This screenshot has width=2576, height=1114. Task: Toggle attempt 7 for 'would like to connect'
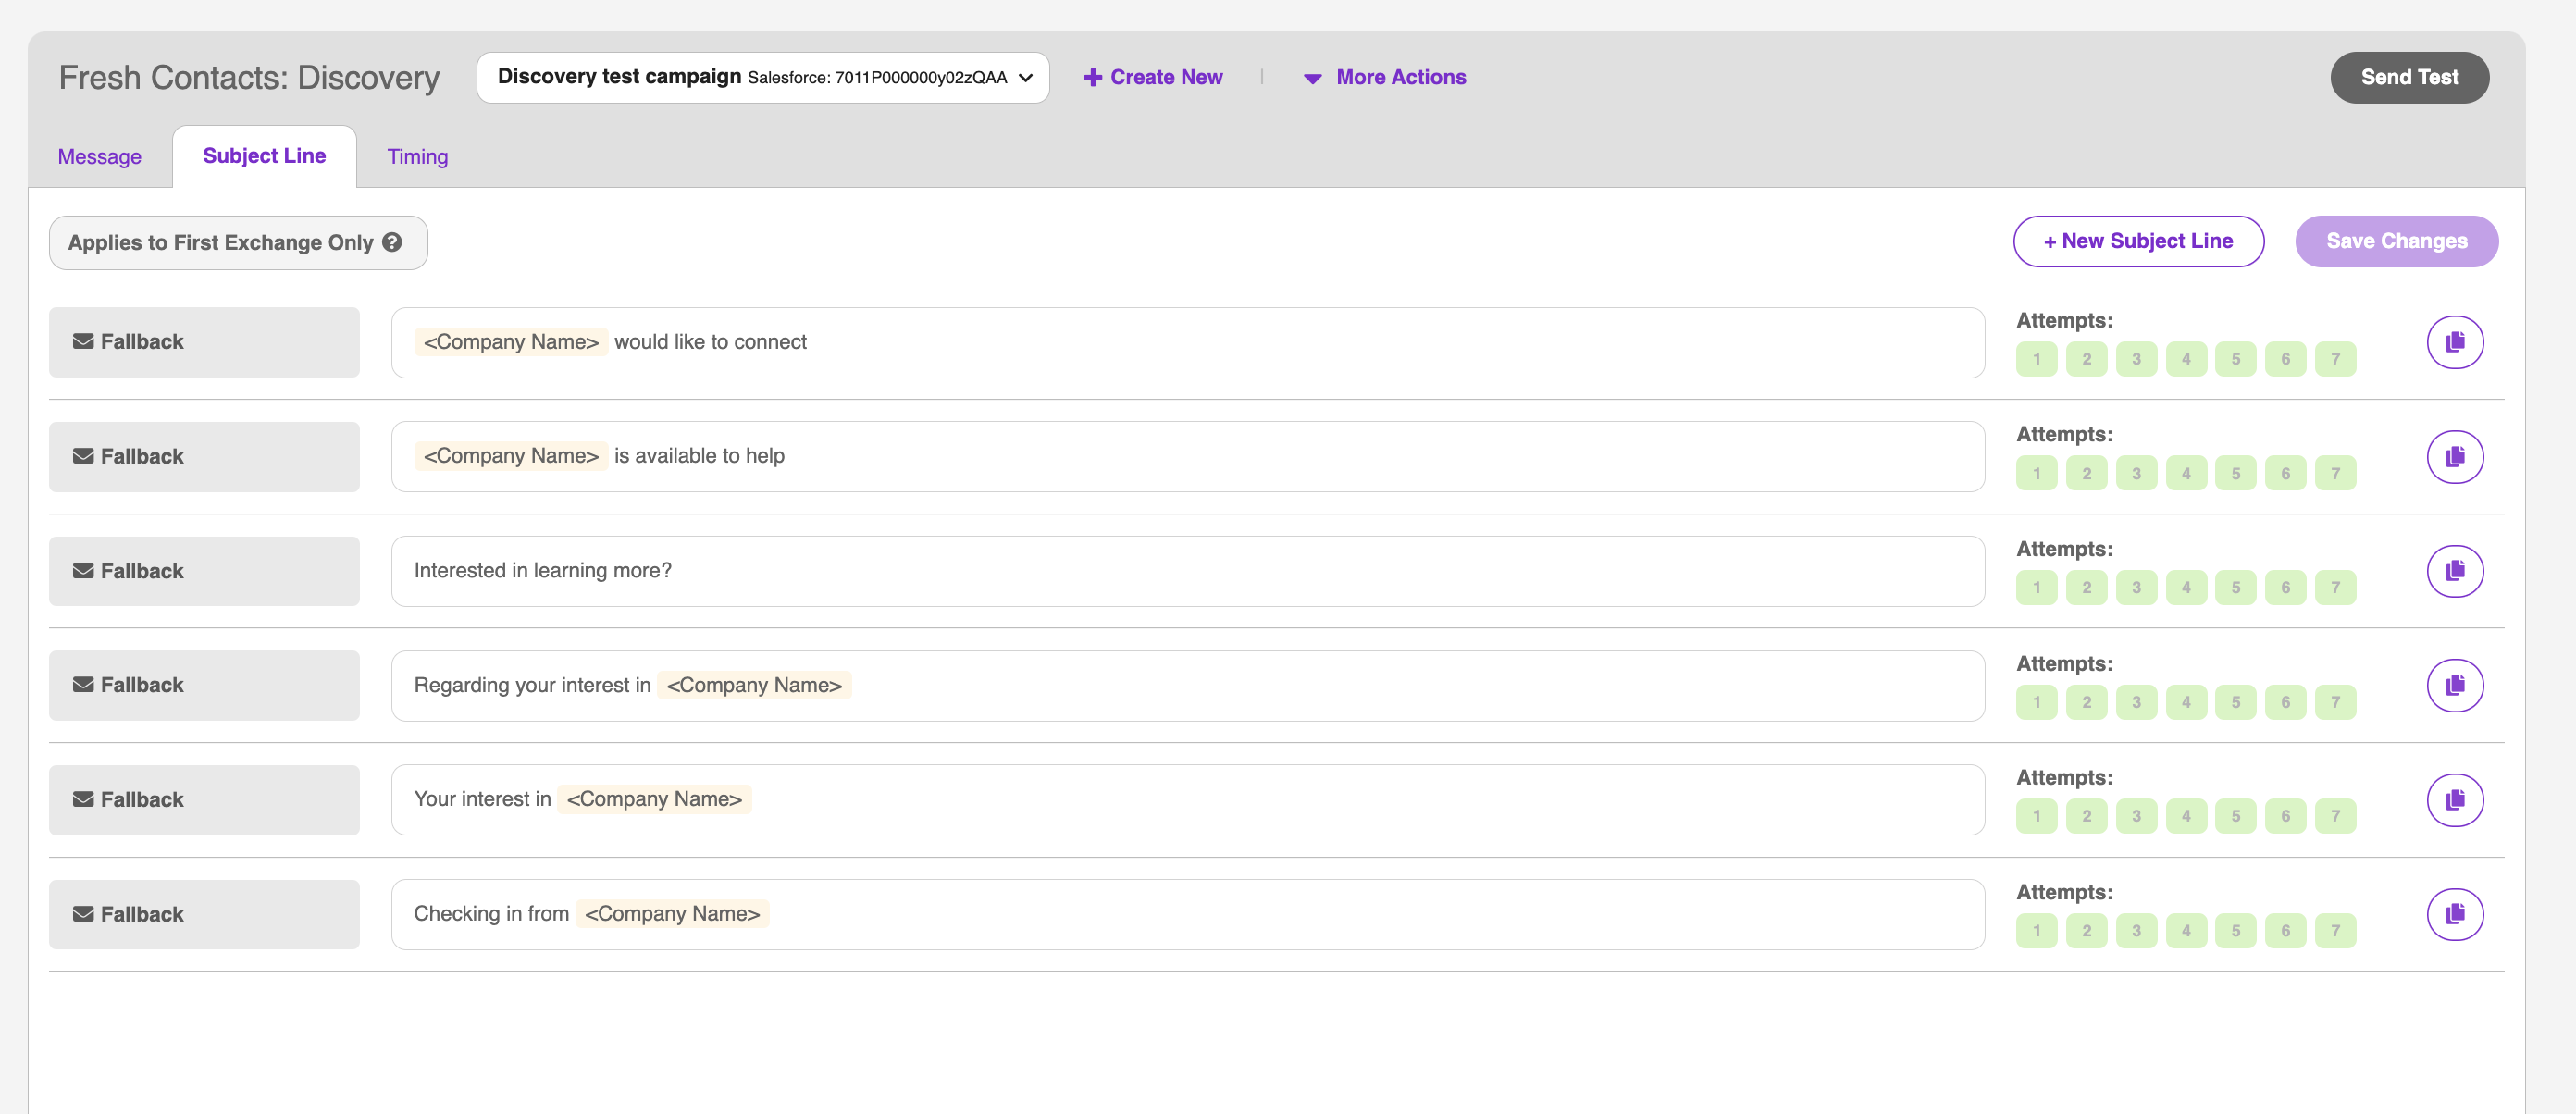click(2335, 359)
